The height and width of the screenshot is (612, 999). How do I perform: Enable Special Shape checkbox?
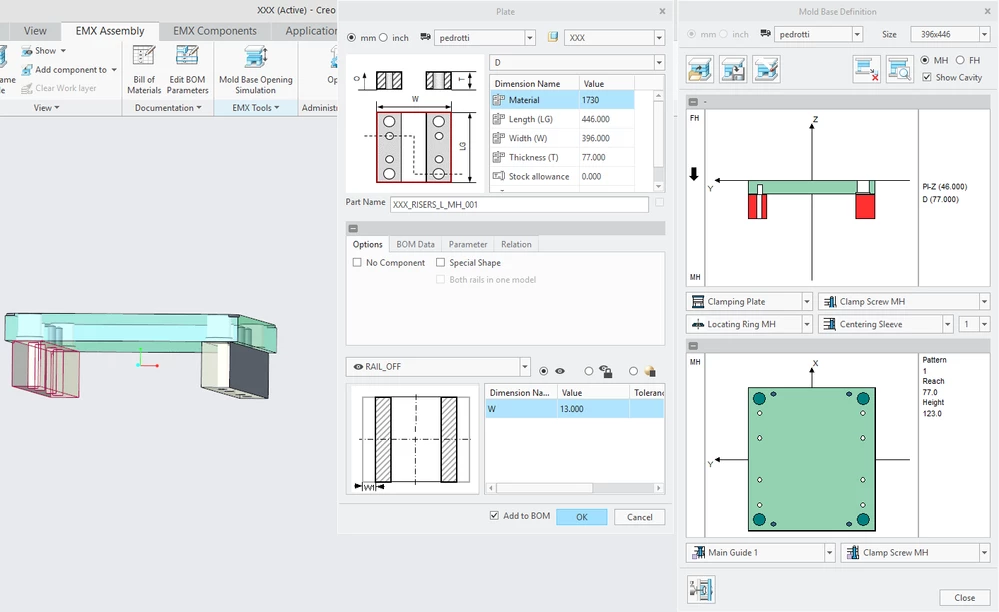pos(440,262)
